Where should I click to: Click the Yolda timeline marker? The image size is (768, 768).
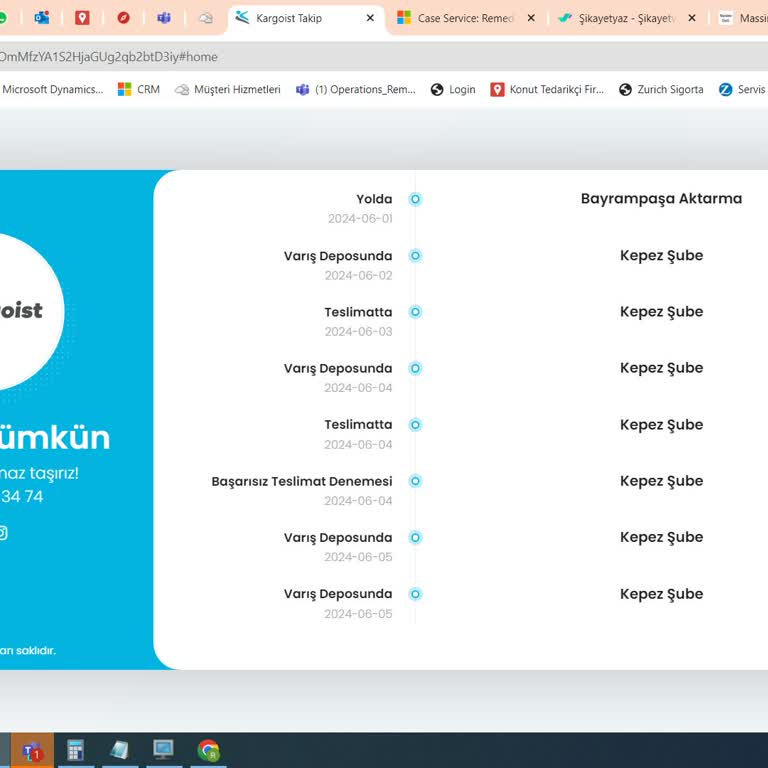click(x=415, y=199)
